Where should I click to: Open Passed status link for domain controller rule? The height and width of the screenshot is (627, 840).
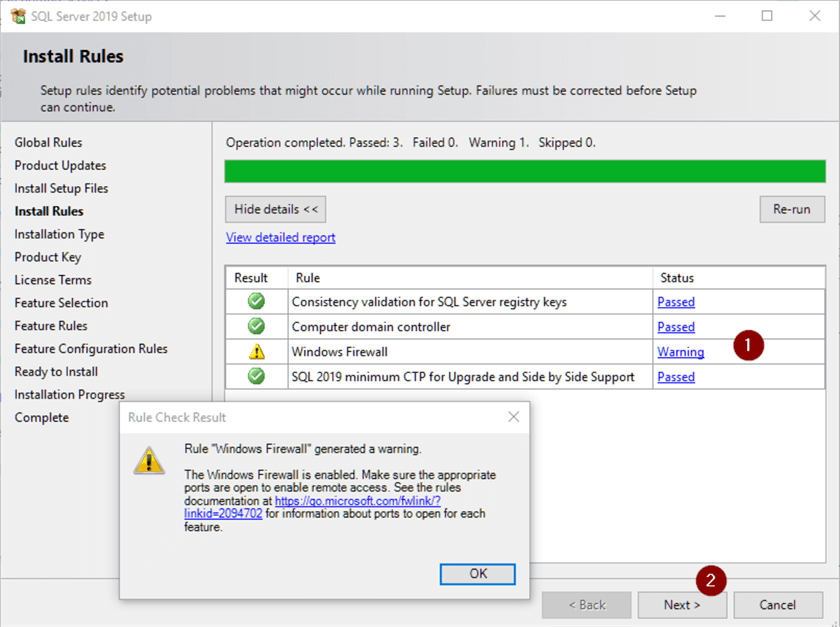pyautogui.click(x=676, y=326)
